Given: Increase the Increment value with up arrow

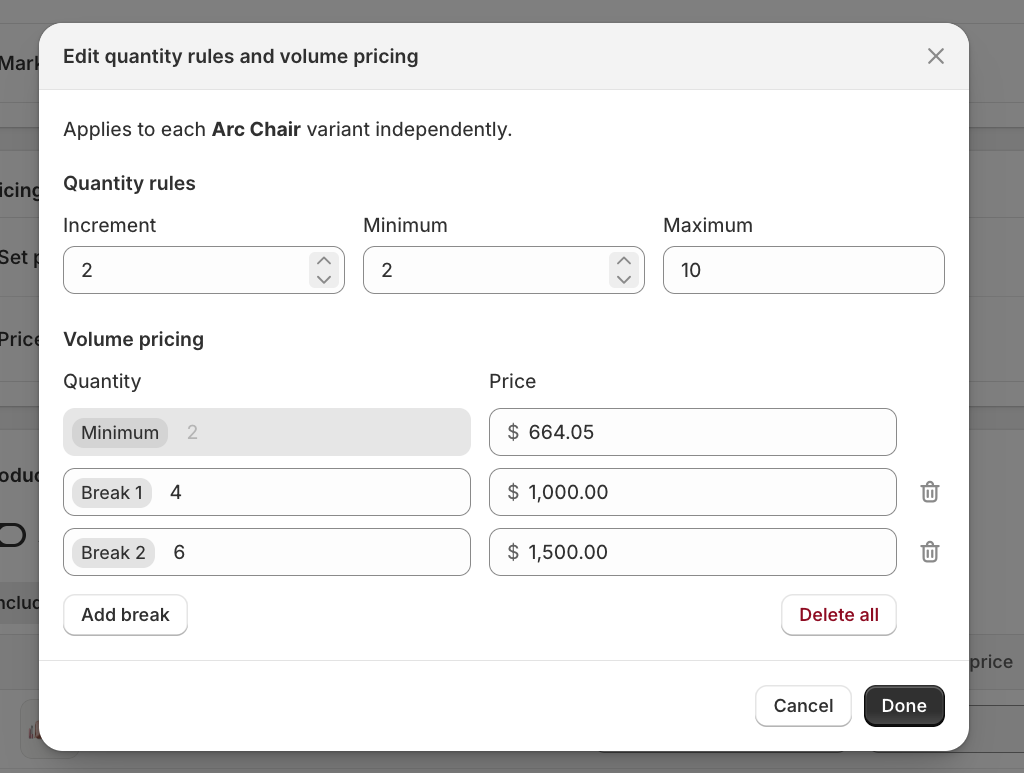Looking at the screenshot, I should (x=324, y=261).
